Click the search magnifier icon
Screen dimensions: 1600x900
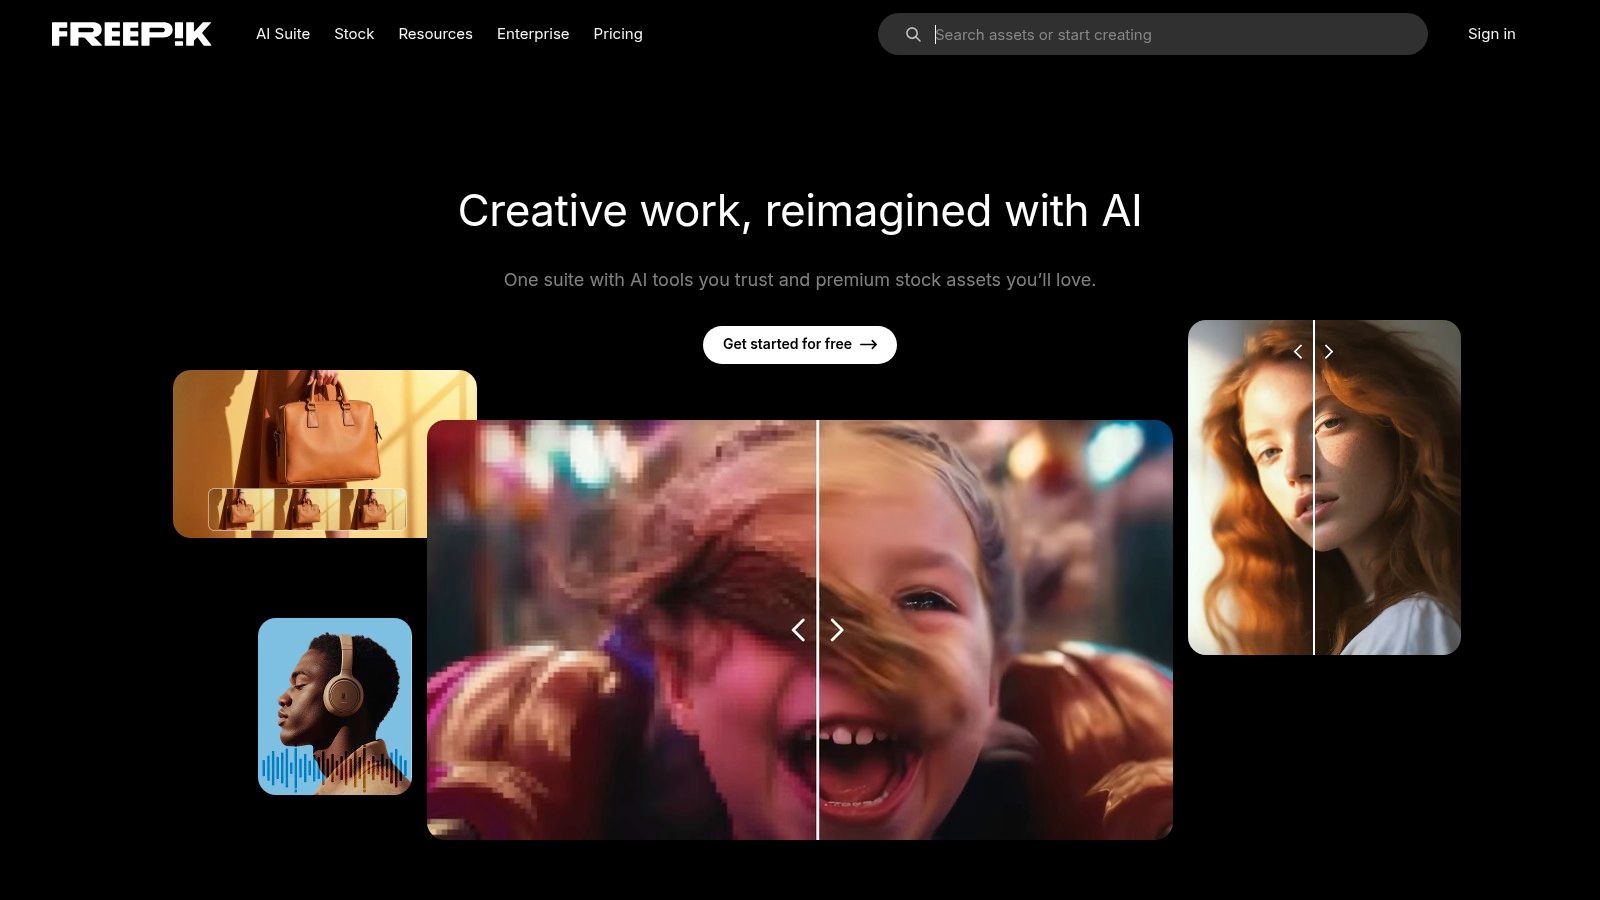913,34
